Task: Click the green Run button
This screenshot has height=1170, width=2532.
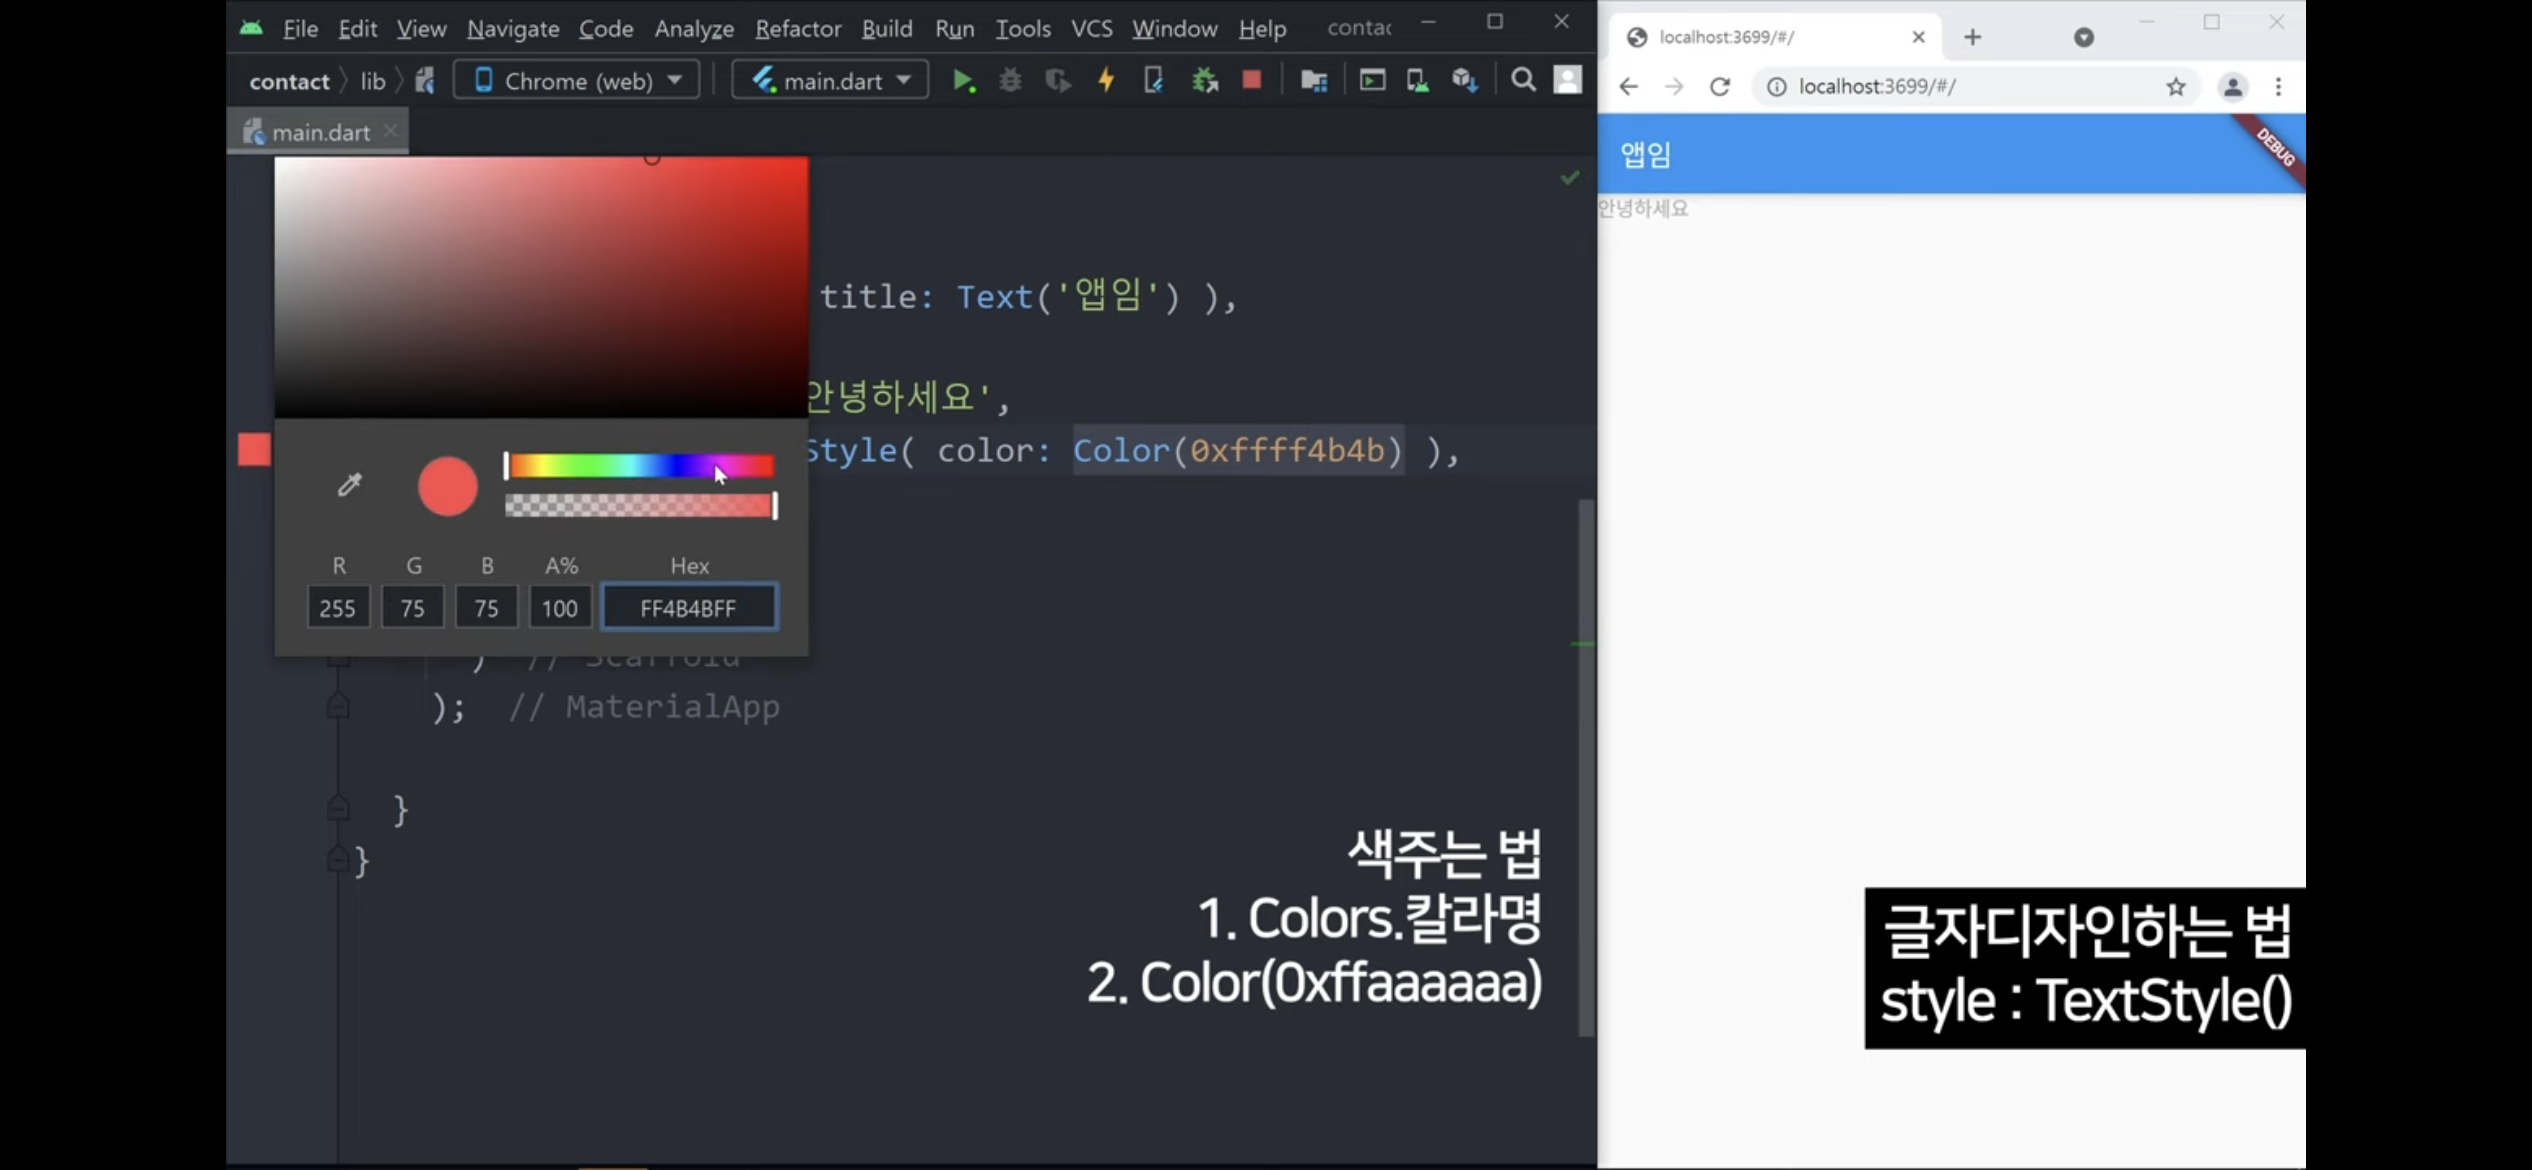Action: tap(963, 81)
